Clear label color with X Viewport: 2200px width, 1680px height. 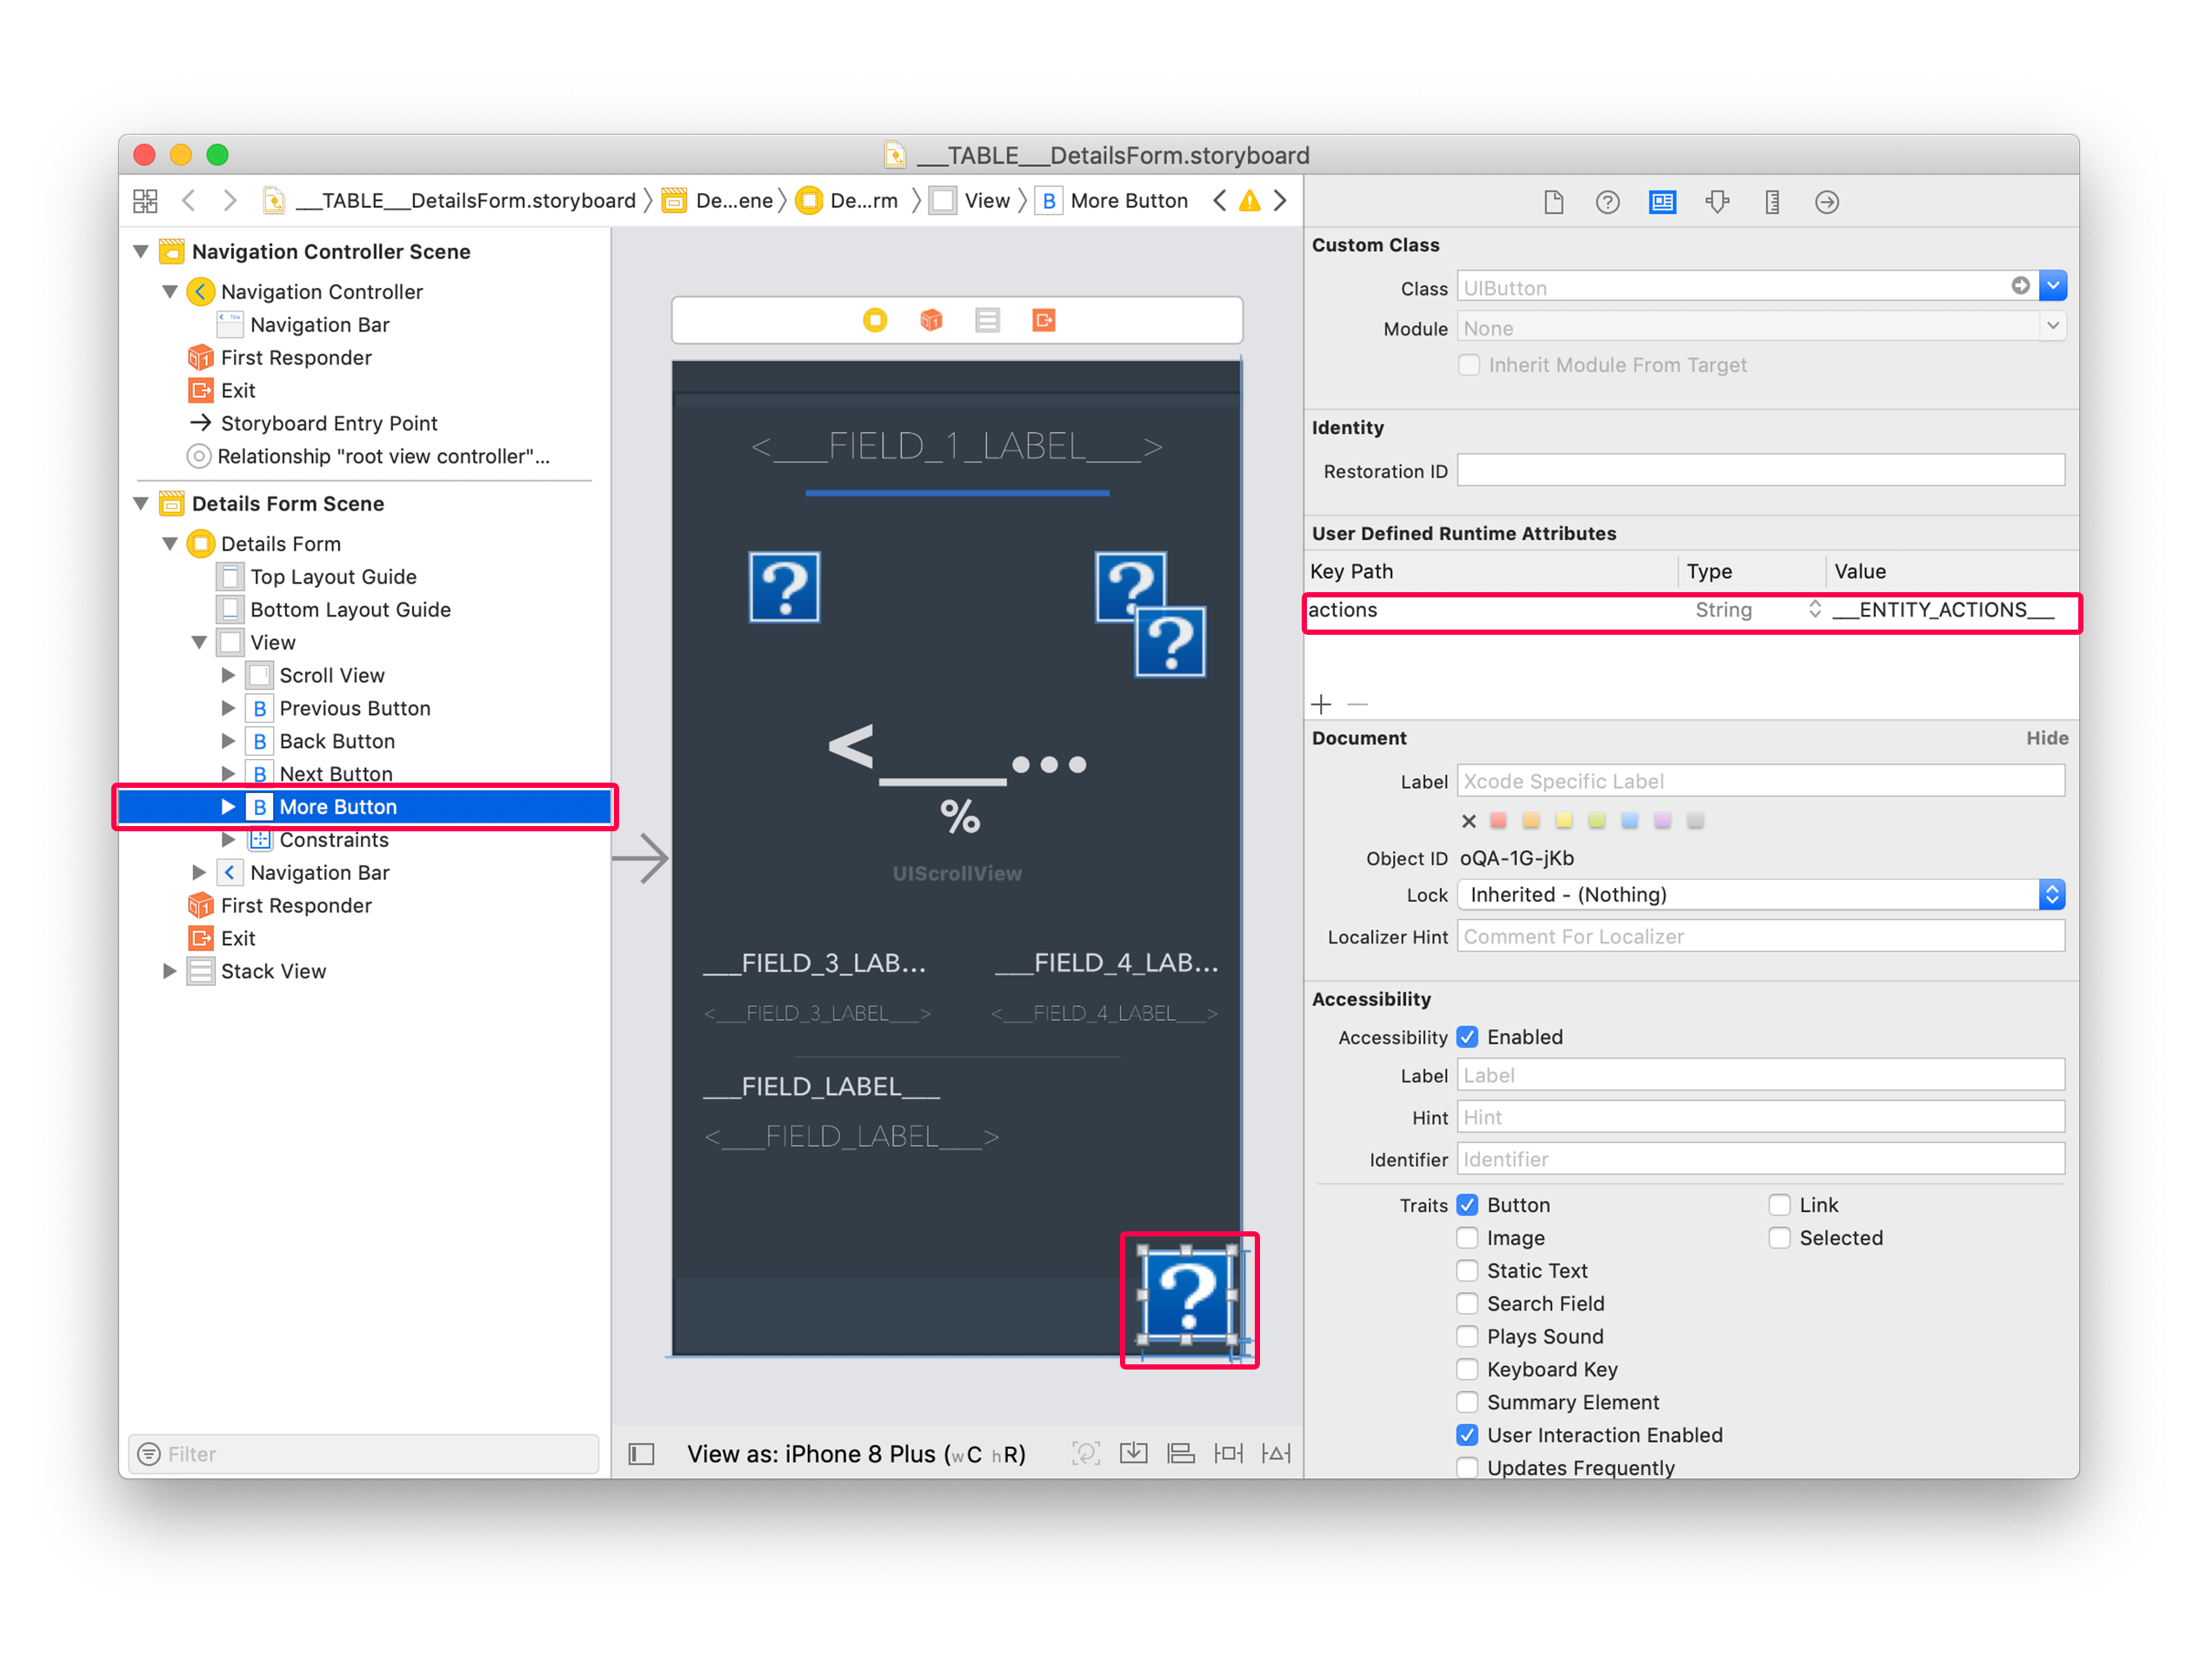pos(1469,821)
